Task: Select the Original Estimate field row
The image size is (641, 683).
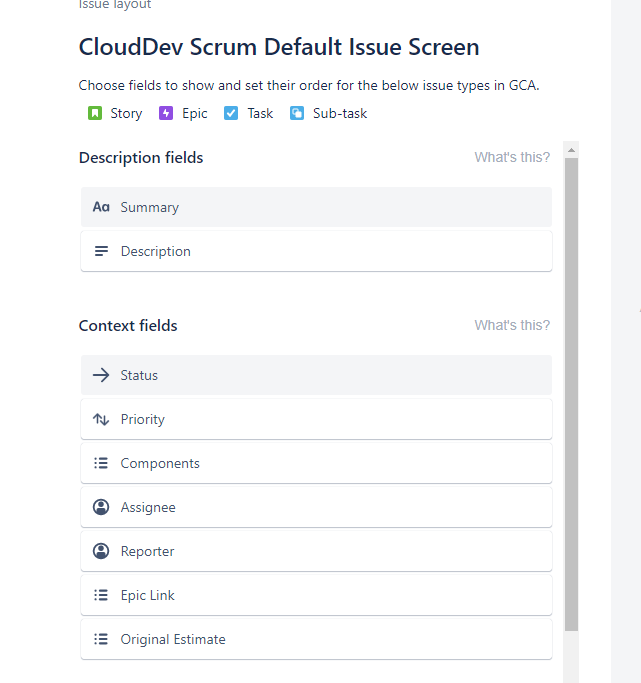Action: (x=317, y=639)
